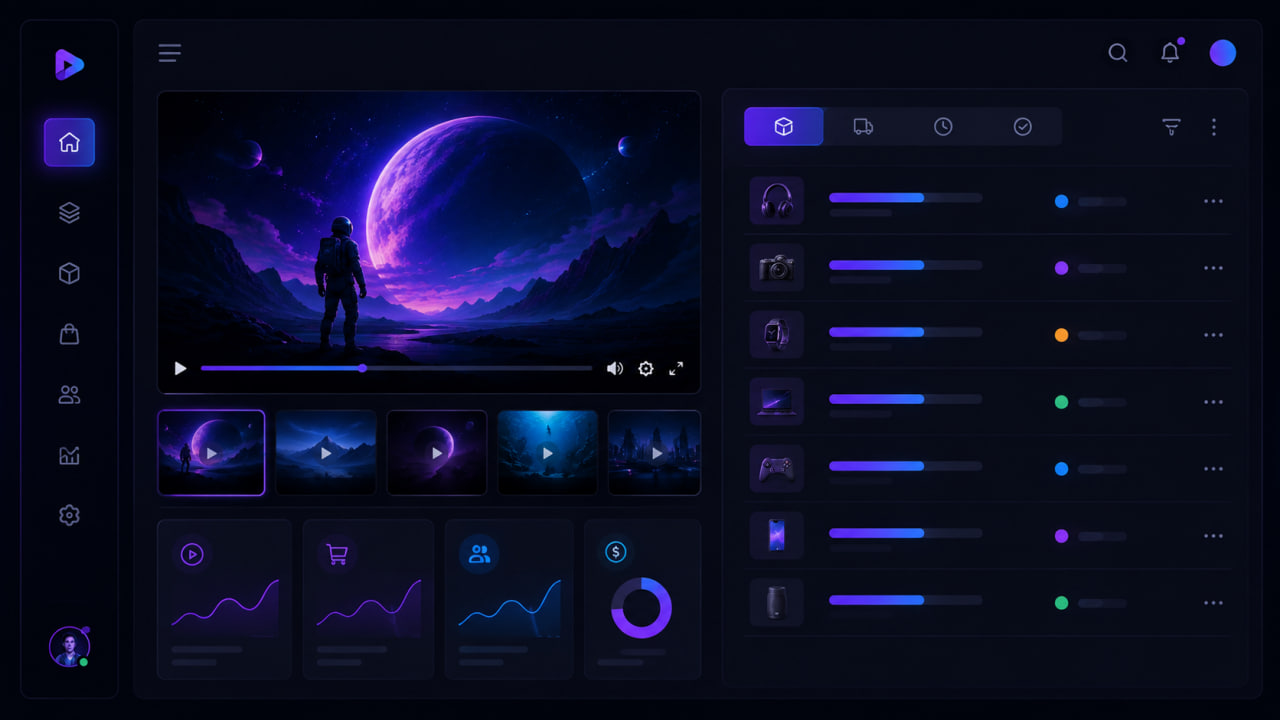This screenshot has width=1280, height=720.
Task: Open the shopping bag section in the sidebar
Action: (69, 334)
